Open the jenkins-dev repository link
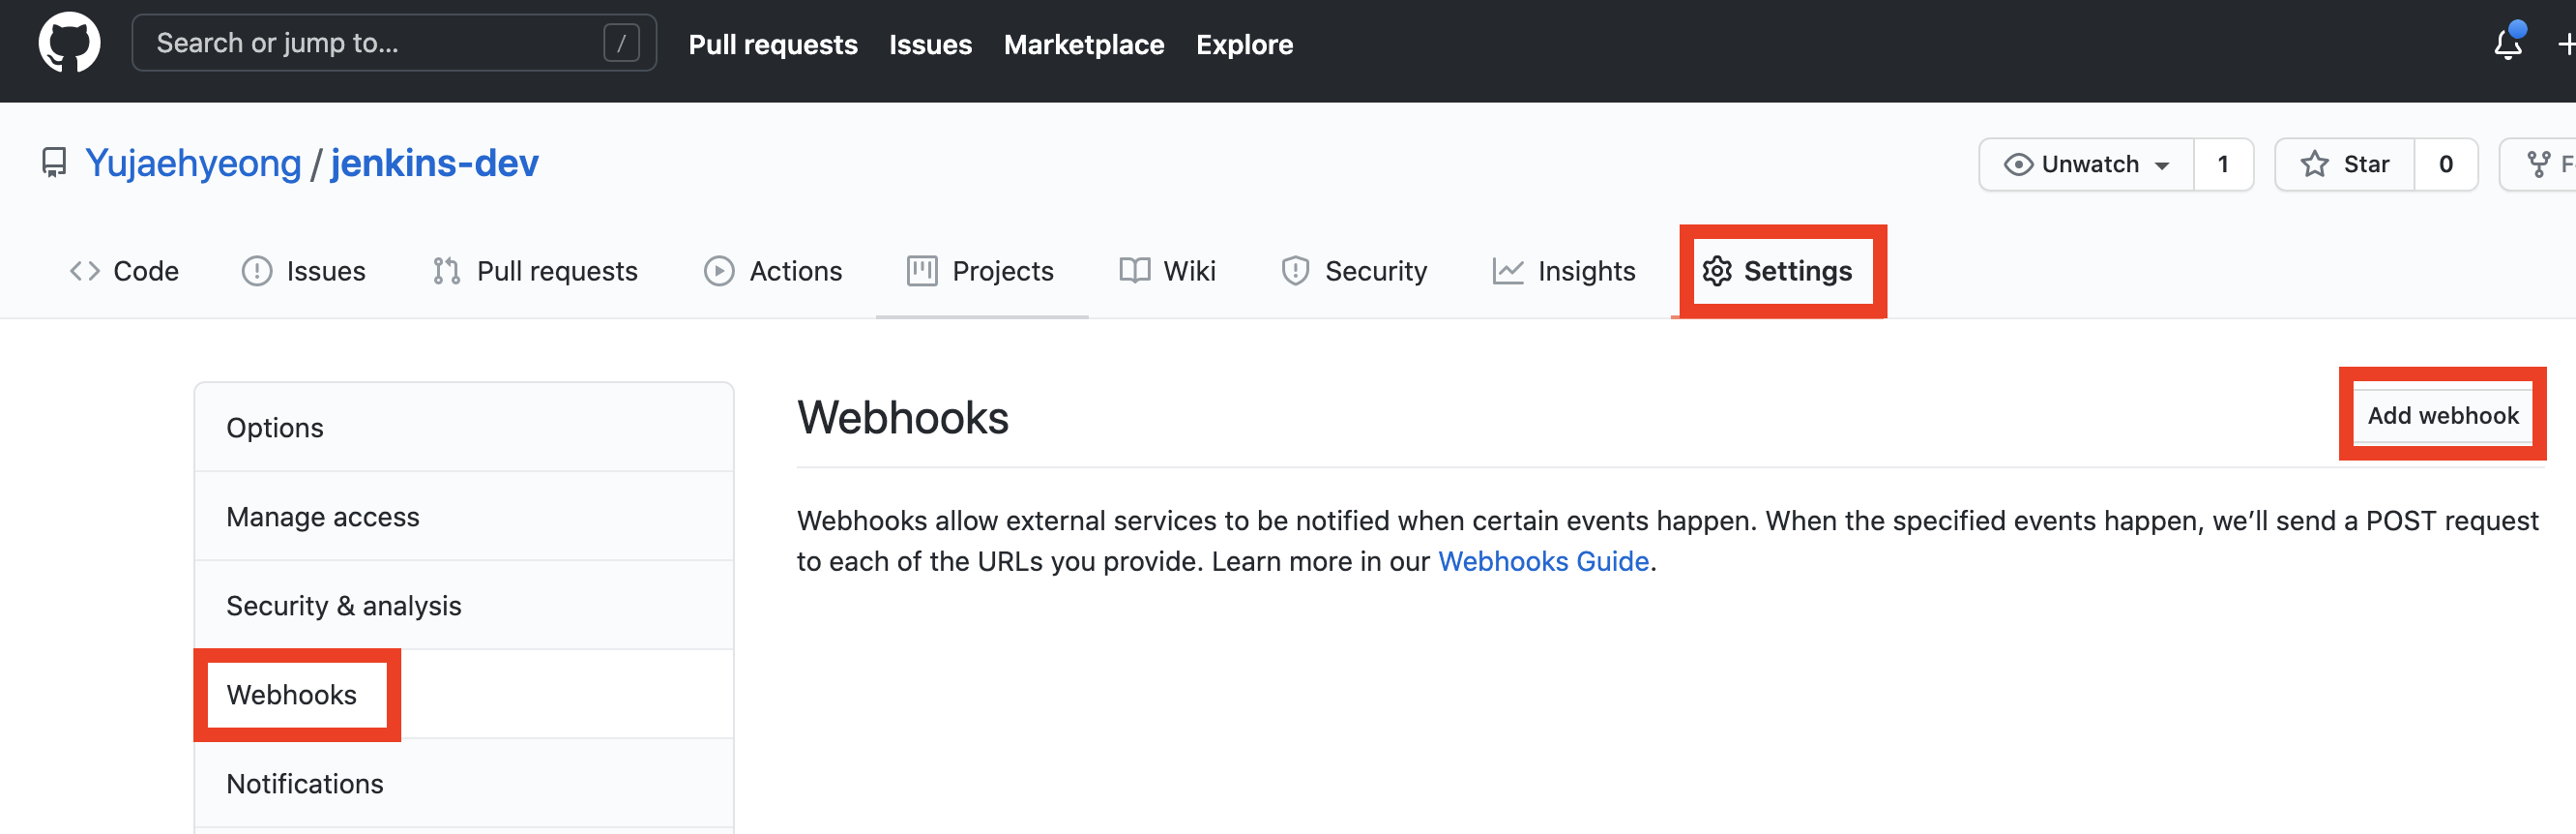Screen dimensions: 2576x834 click(x=434, y=163)
